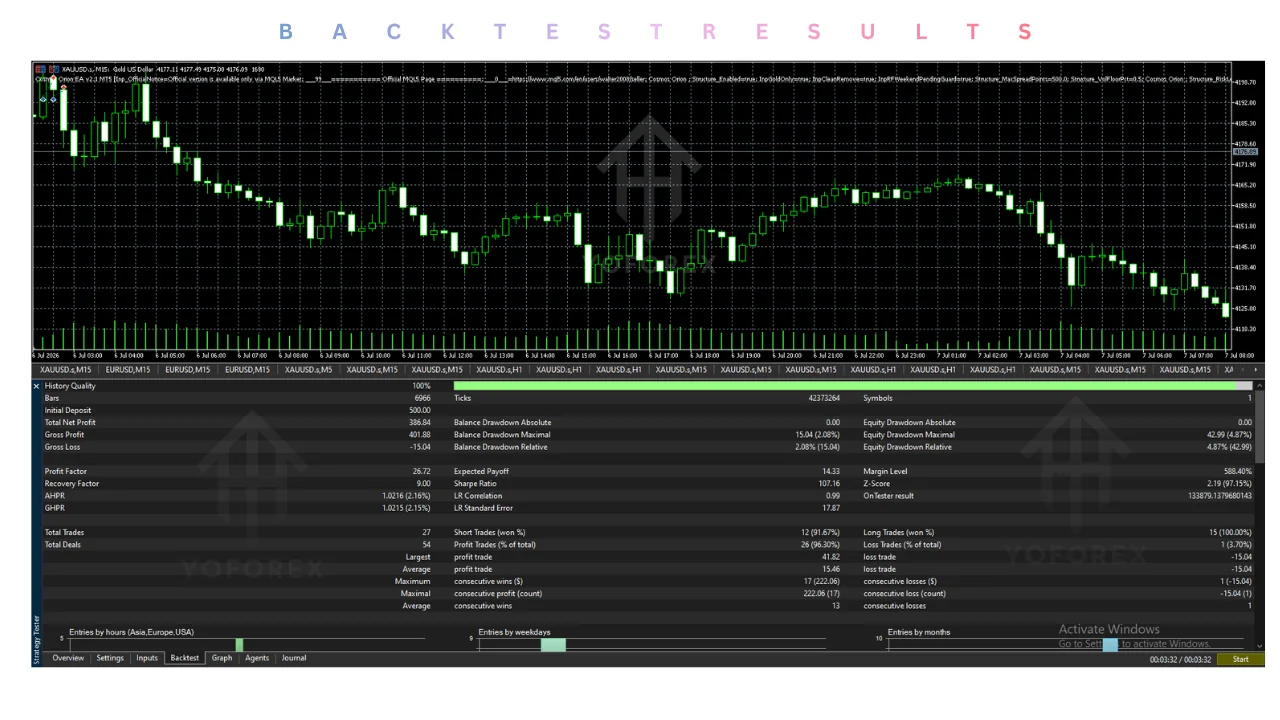This screenshot has width=1280, height=720.
Task: View the Journal tab
Action: click(x=294, y=658)
